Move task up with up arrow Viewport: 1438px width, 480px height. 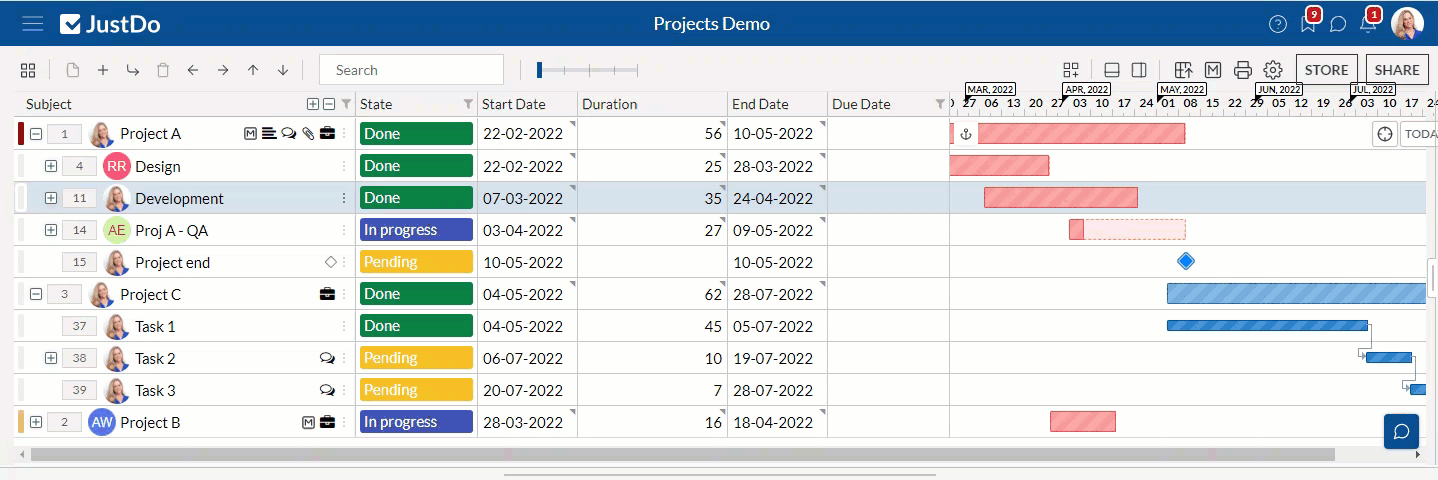[x=253, y=70]
